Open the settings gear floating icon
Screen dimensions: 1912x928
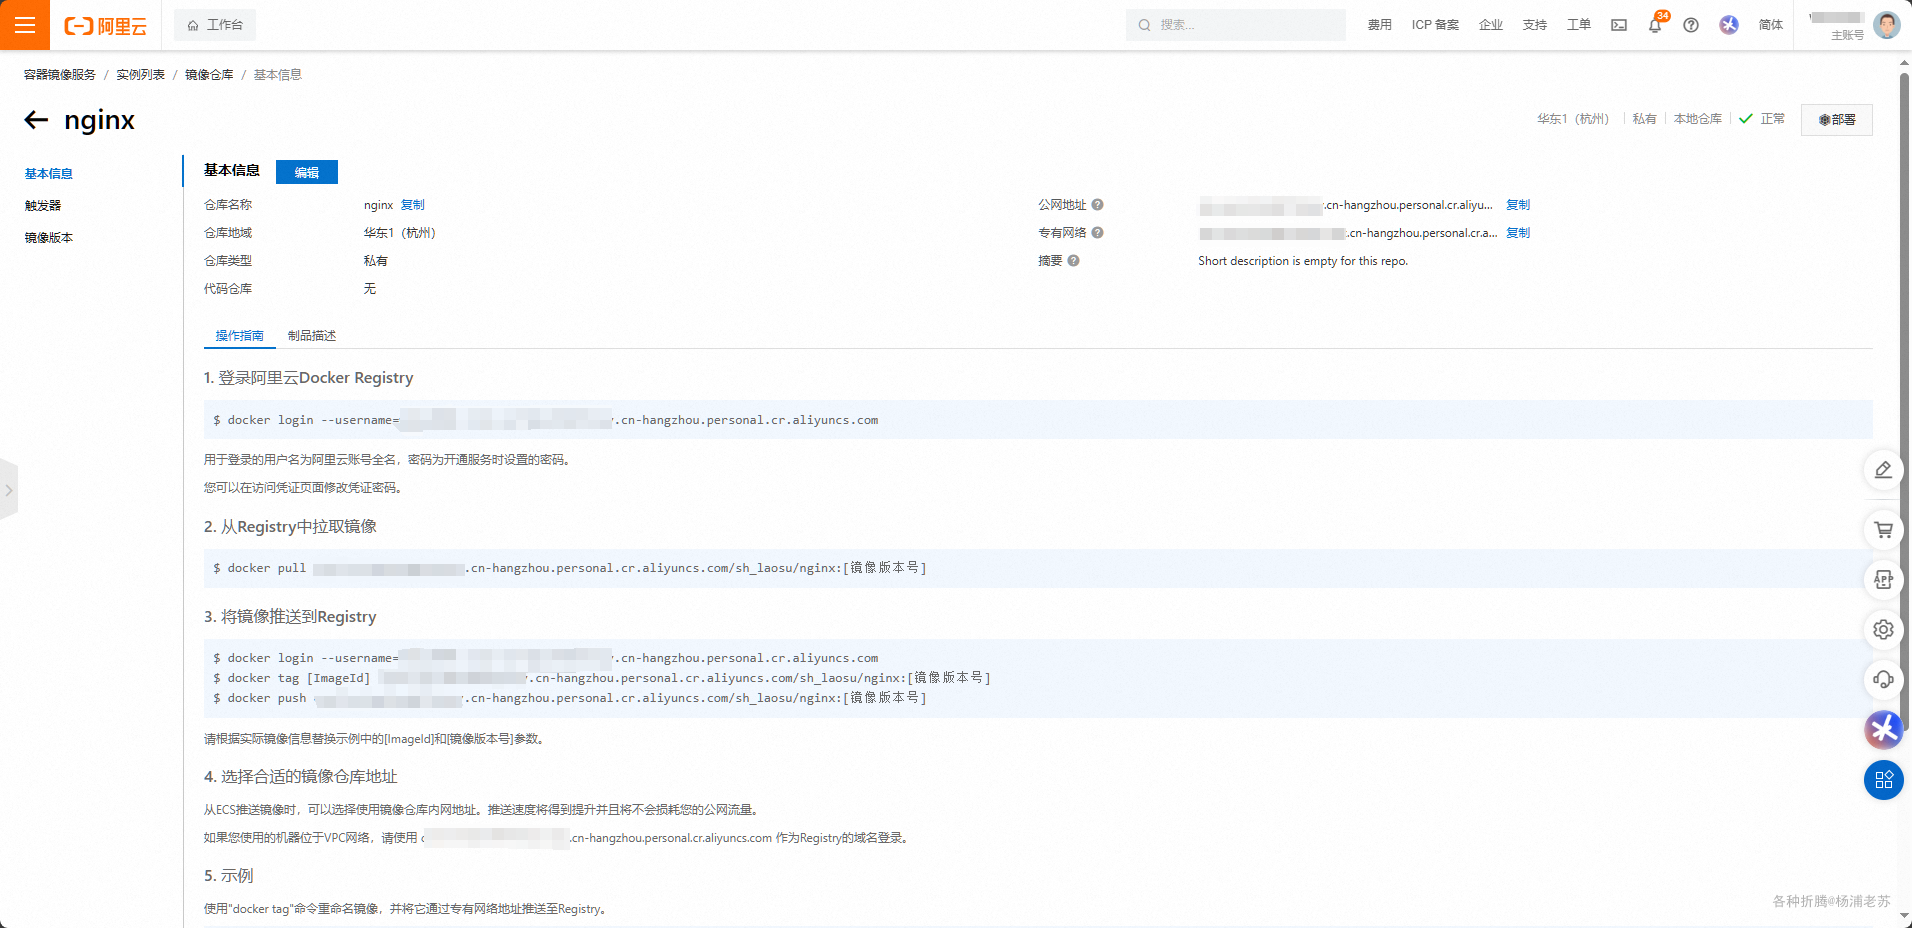[1883, 630]
